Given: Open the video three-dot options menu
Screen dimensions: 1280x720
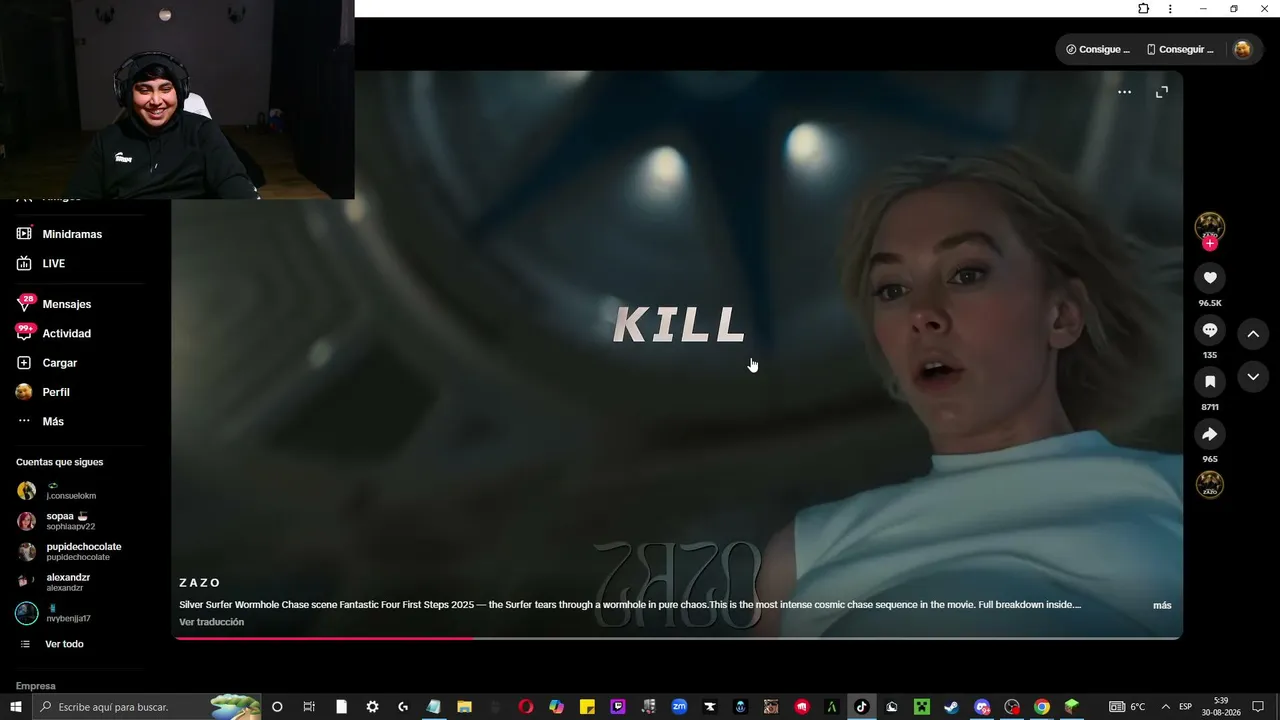Looking at the screenshot, I should coord(1124,92).
